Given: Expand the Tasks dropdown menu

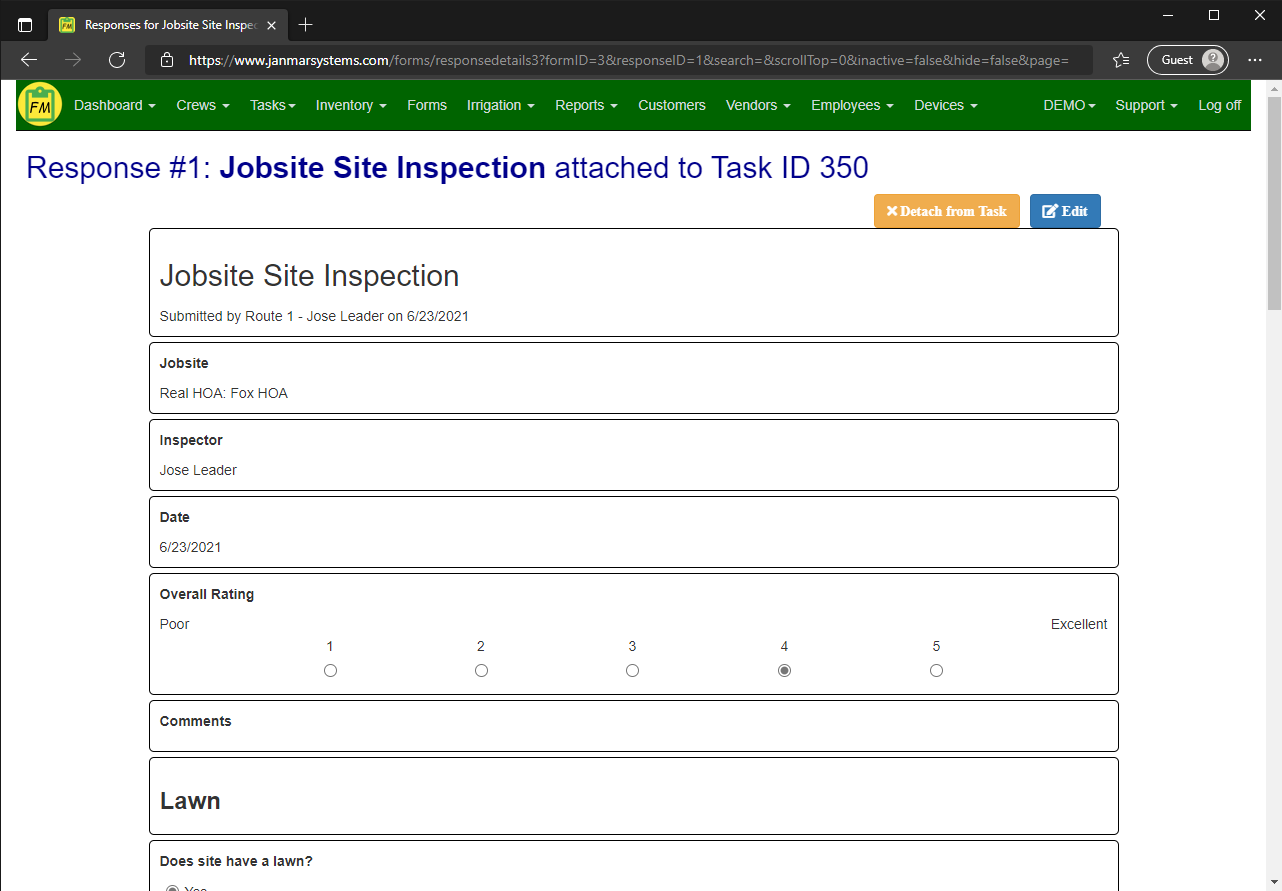Looking at the screenshot, I should click(273, 105).
